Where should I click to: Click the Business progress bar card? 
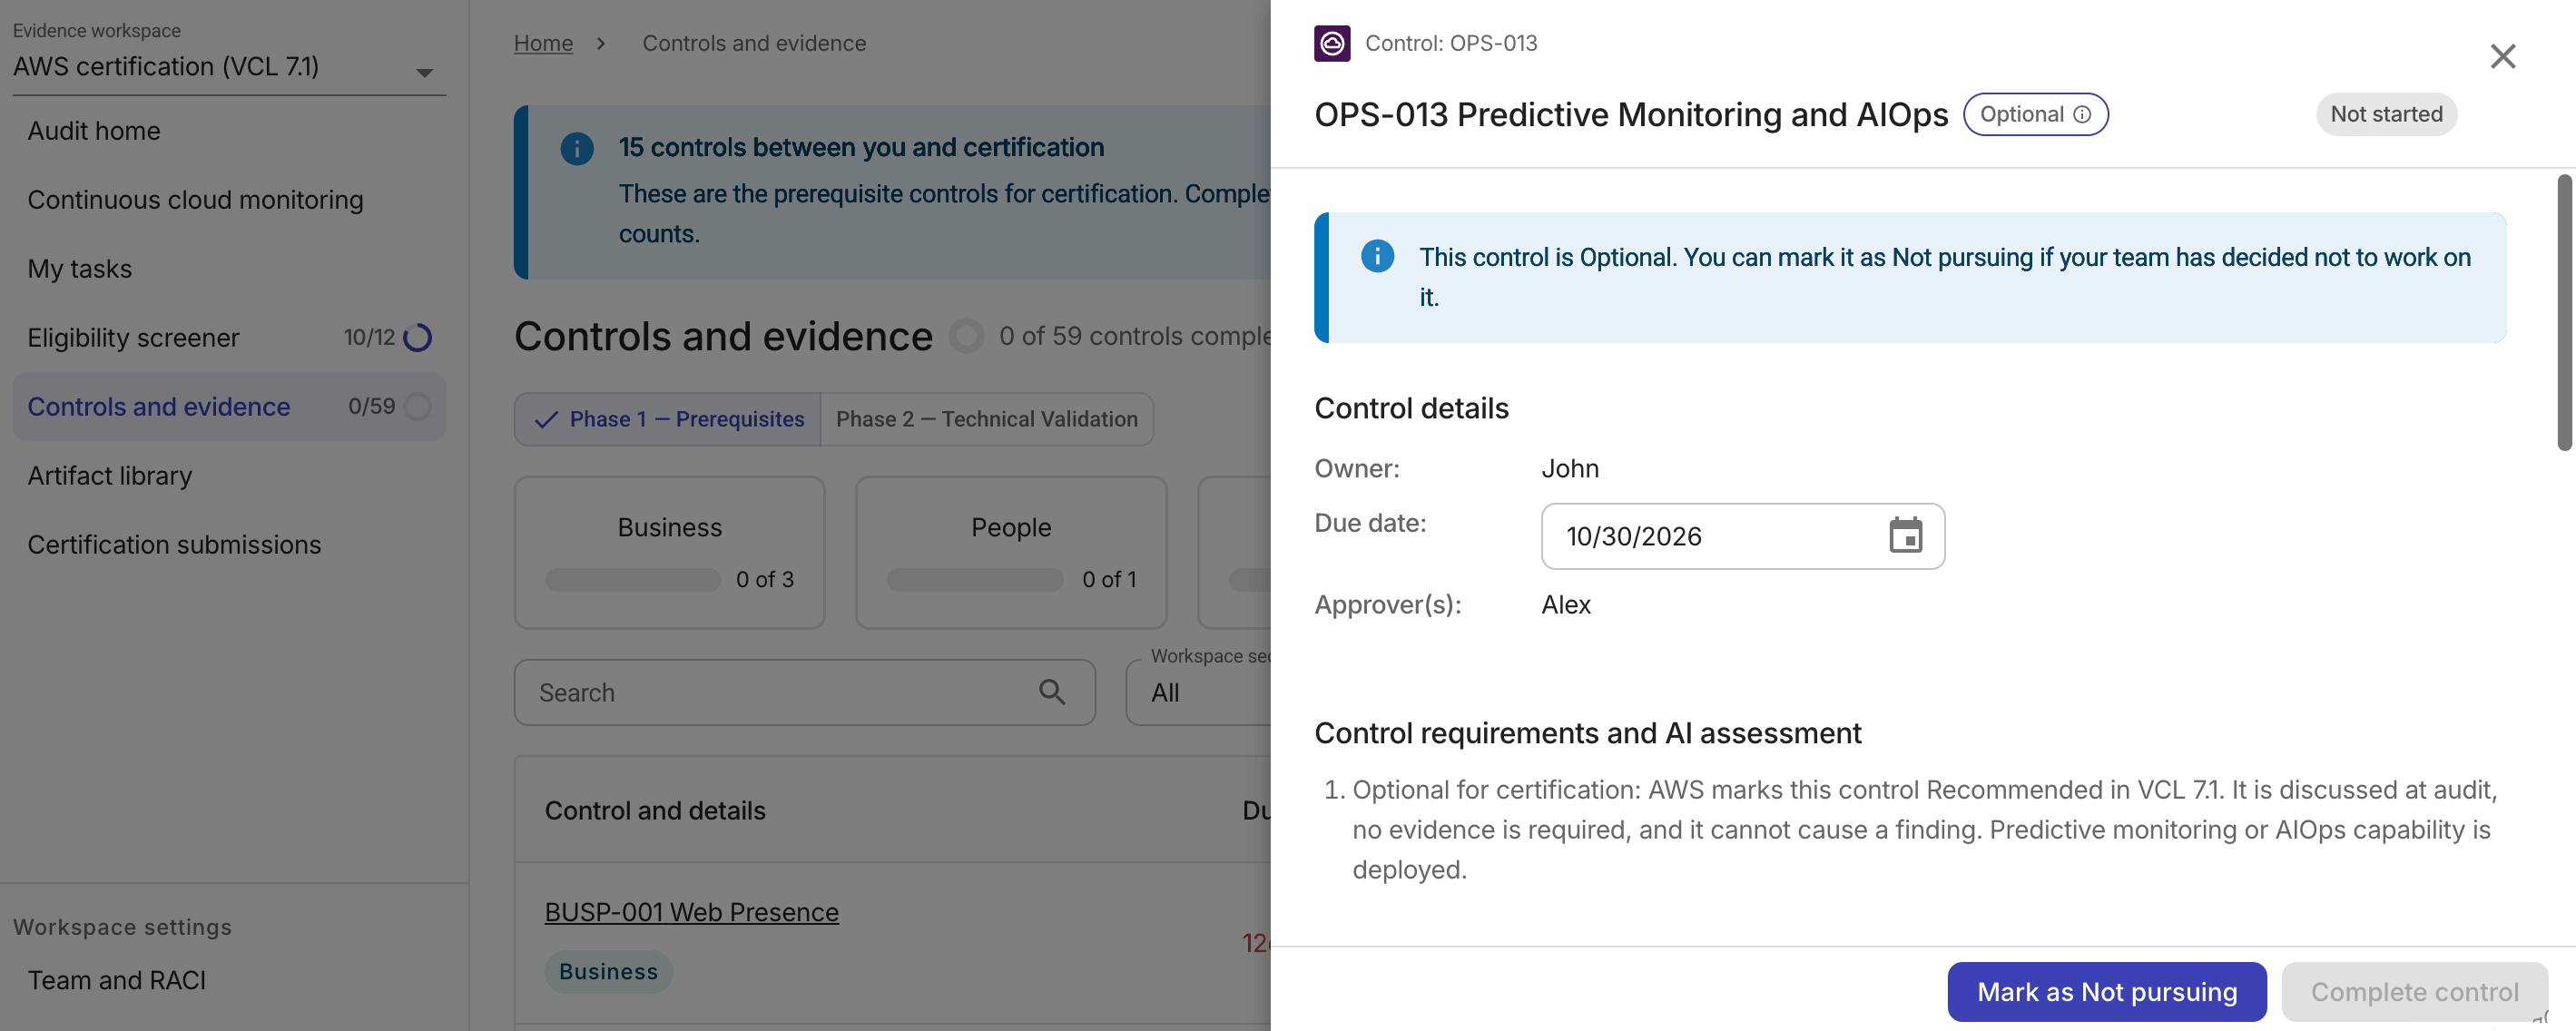(x=669, y=552)
